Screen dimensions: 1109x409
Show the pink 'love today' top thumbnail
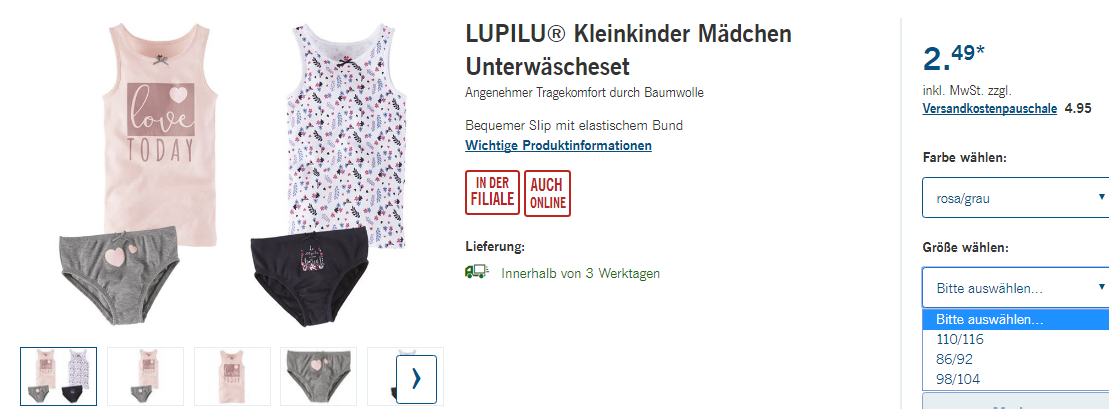tap(232, 376)
